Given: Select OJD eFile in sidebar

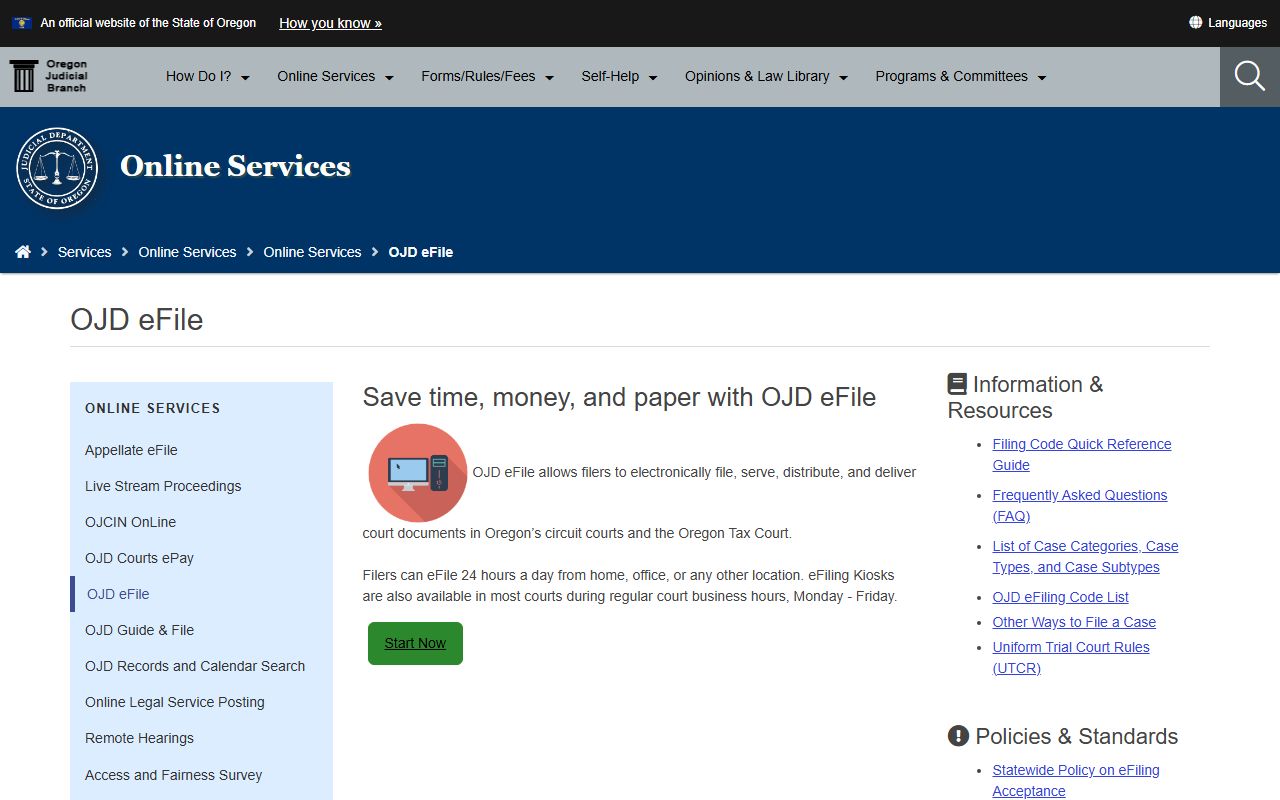Looking at the screenshot, I should pyautogui.click(x=118, y=594).
